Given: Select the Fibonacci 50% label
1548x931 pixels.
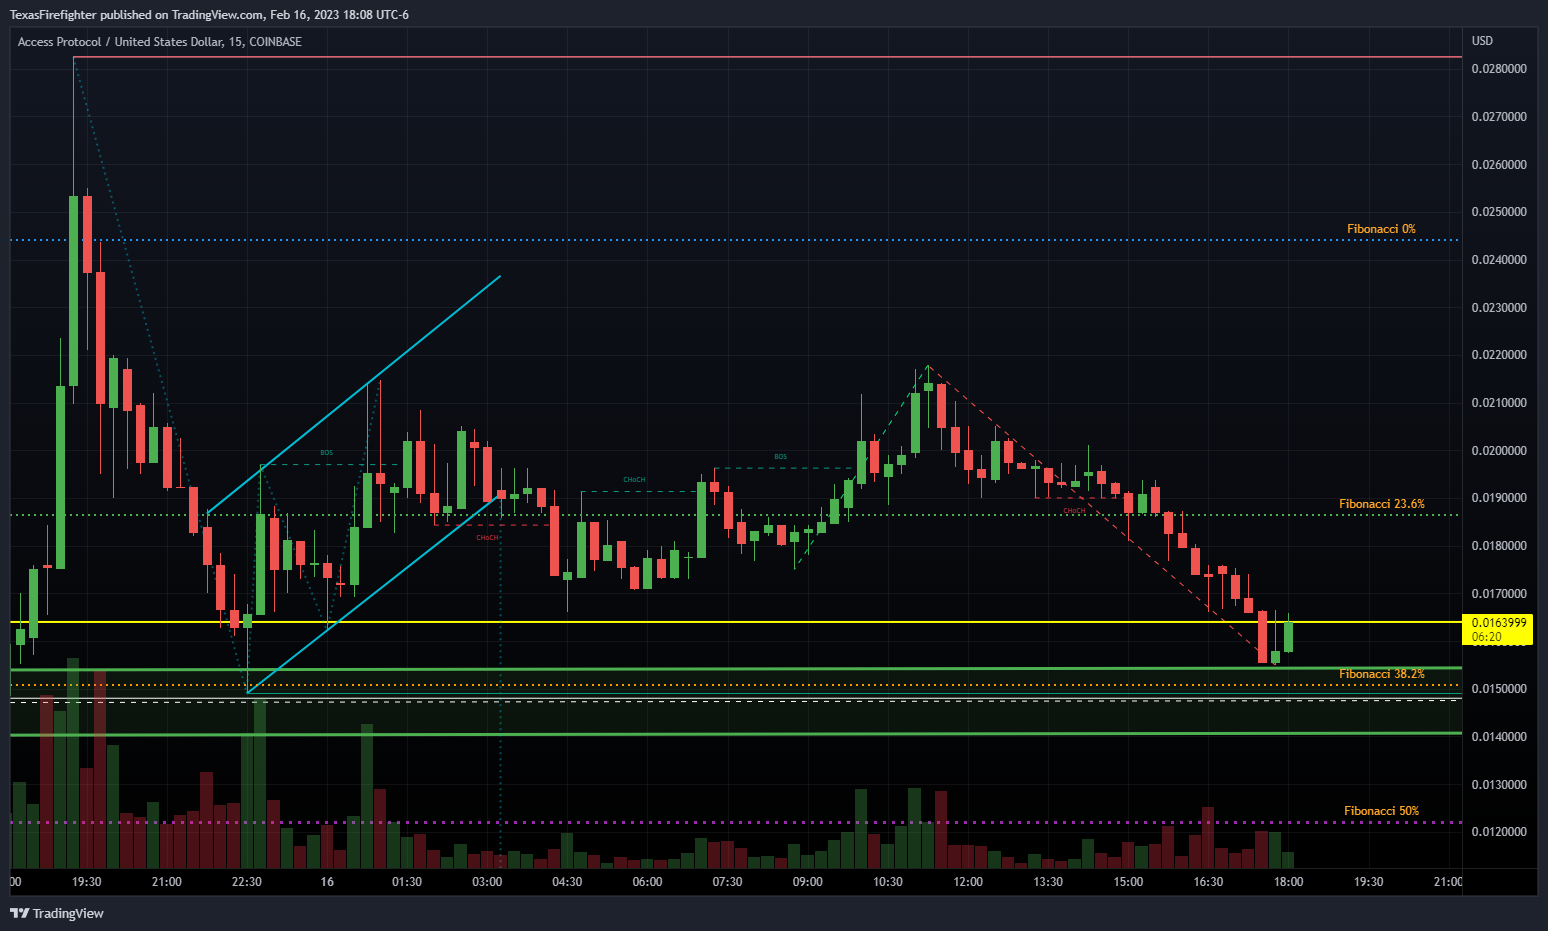Looking at the screenshot, I should pos(1382,811).
